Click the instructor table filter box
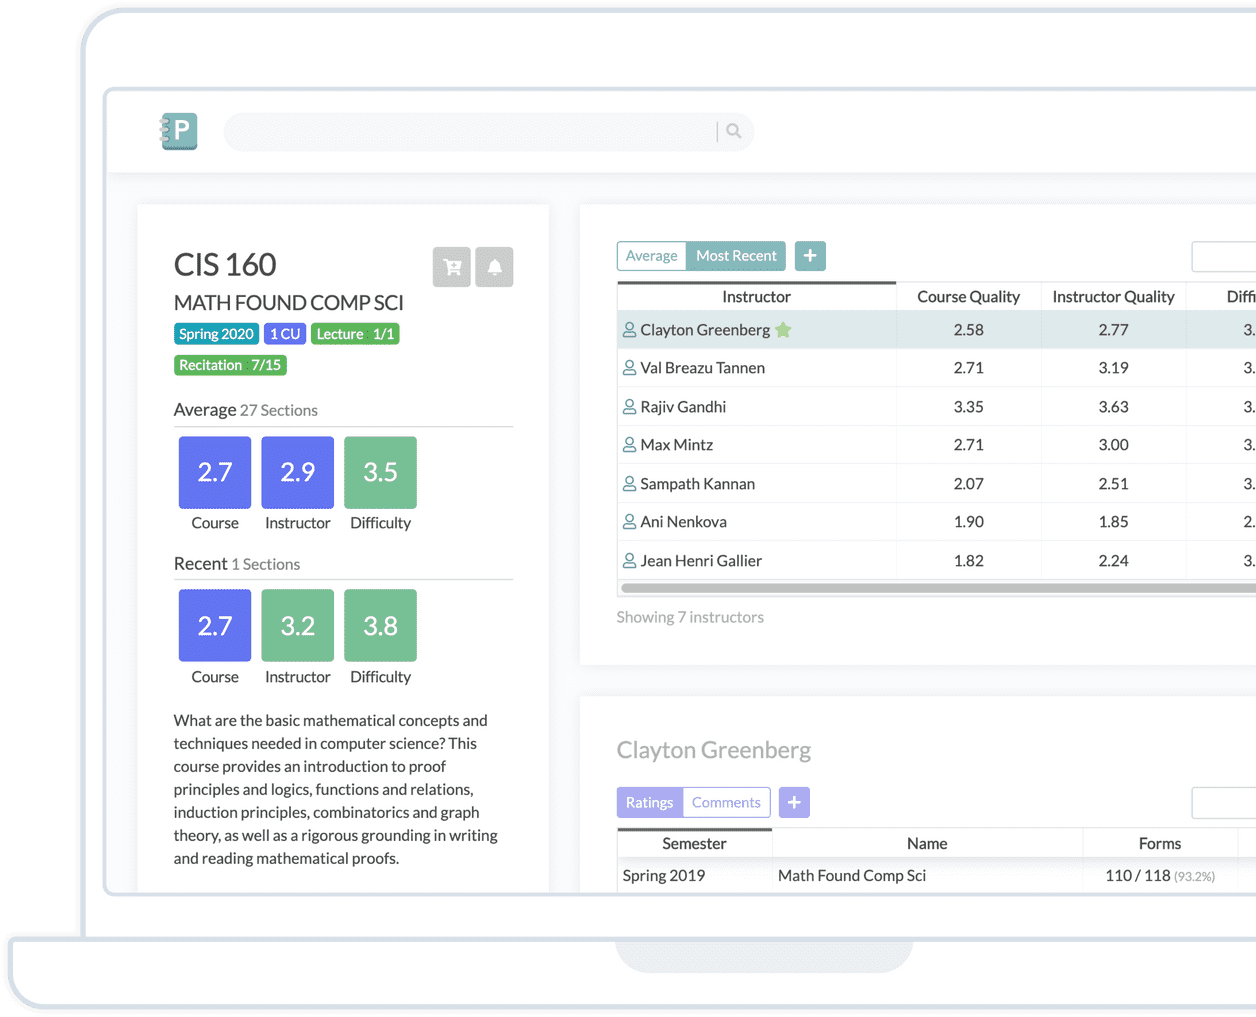 click(1224, 256)
